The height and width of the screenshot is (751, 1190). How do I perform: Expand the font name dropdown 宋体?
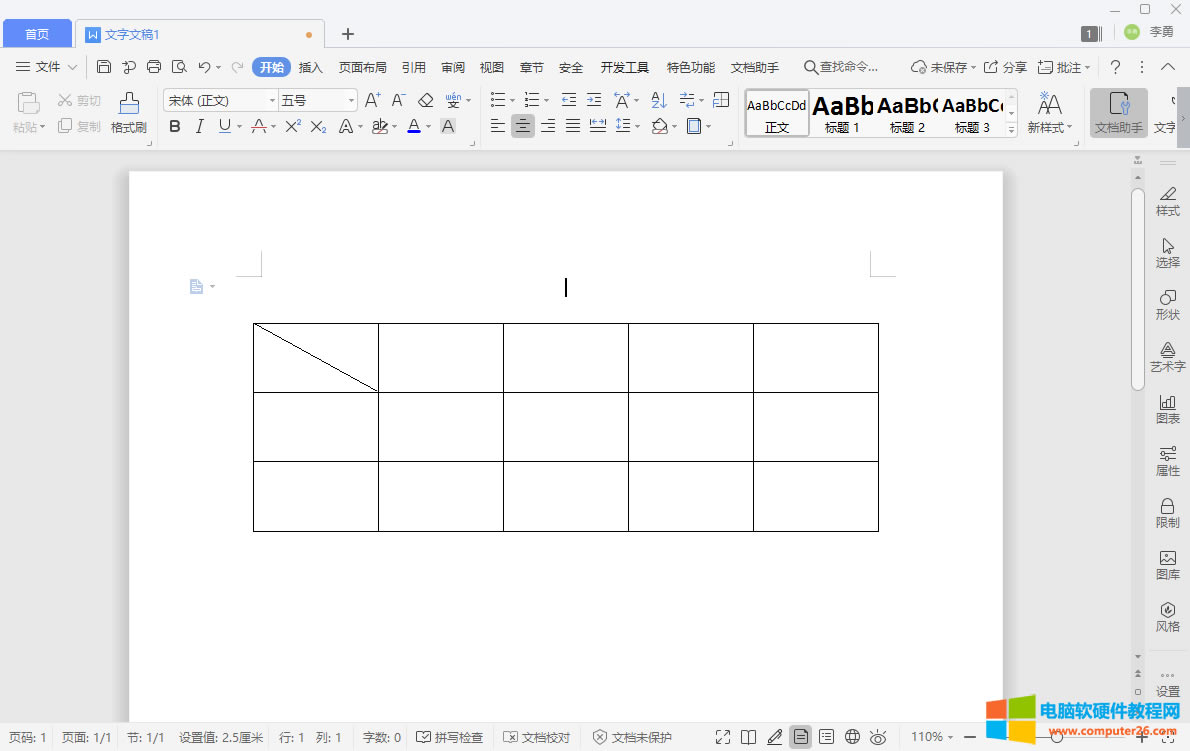pyautogui.click(x=272, y=100)
